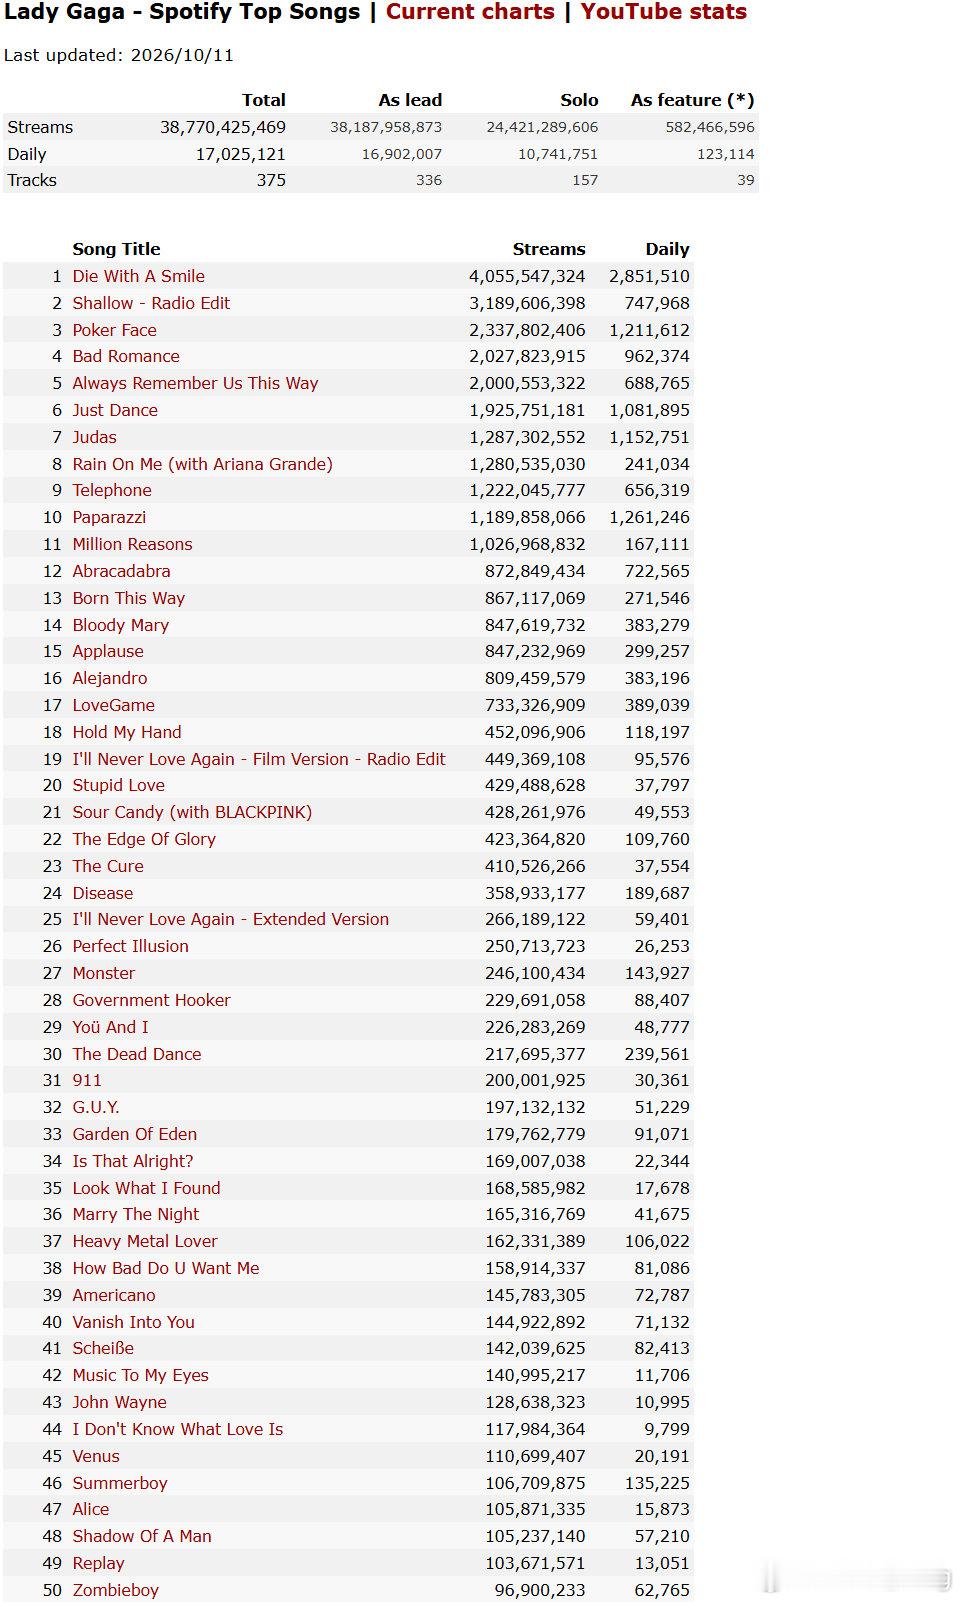Image resolution: width=960 pixels, height=1602 pixels.
Task: Open the Vanish Into You link
Action: click(x=133, y=1322)
